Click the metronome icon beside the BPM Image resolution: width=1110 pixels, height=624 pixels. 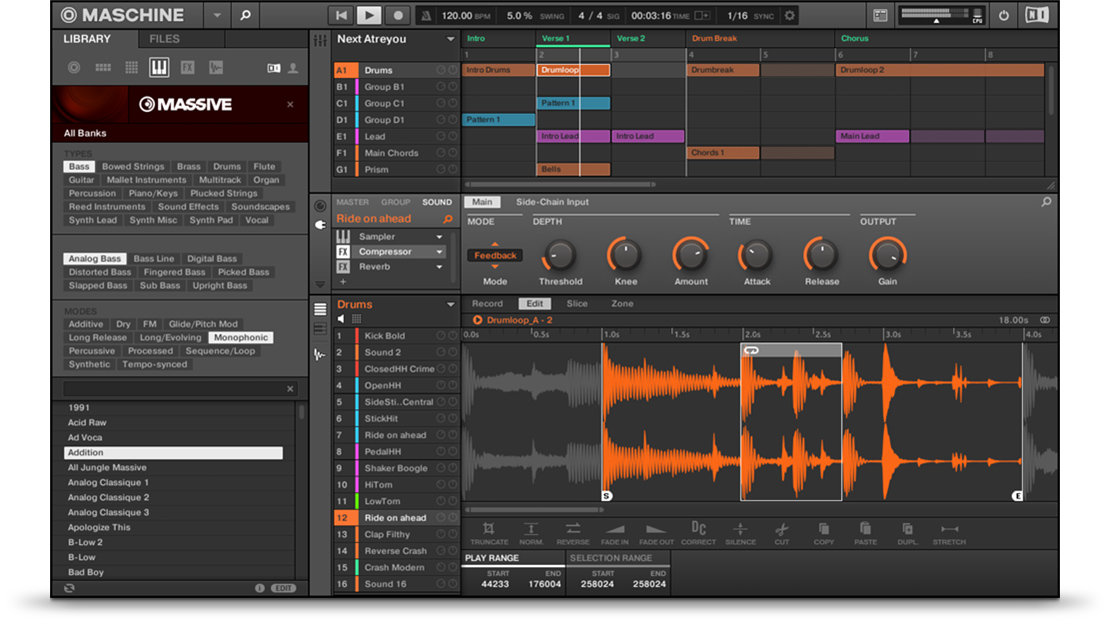pos(425,16)
